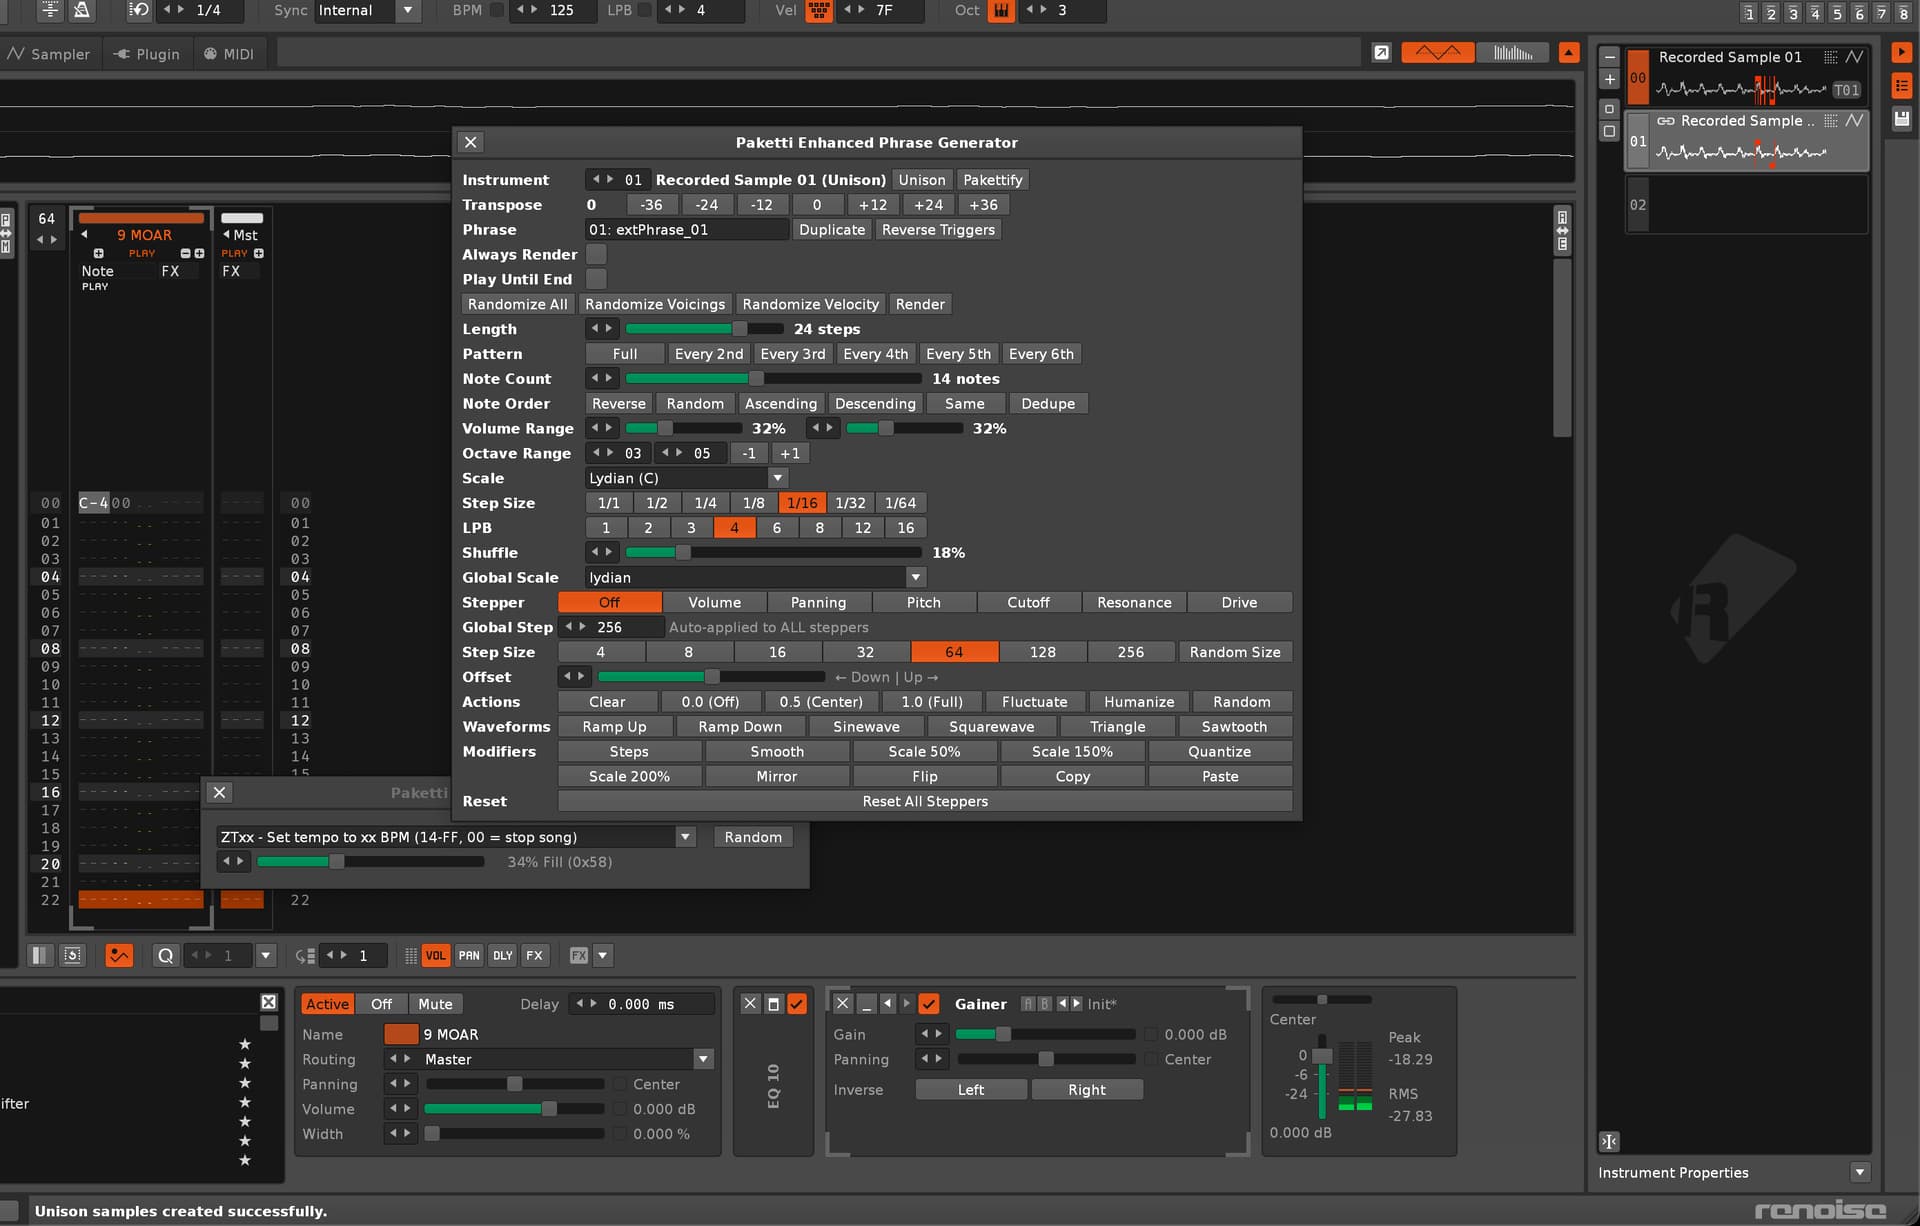Click the empty instrument slot 02
Image resolution: width=1920 pixels, height=1226 pixels.
click(x=1747, y=205)
